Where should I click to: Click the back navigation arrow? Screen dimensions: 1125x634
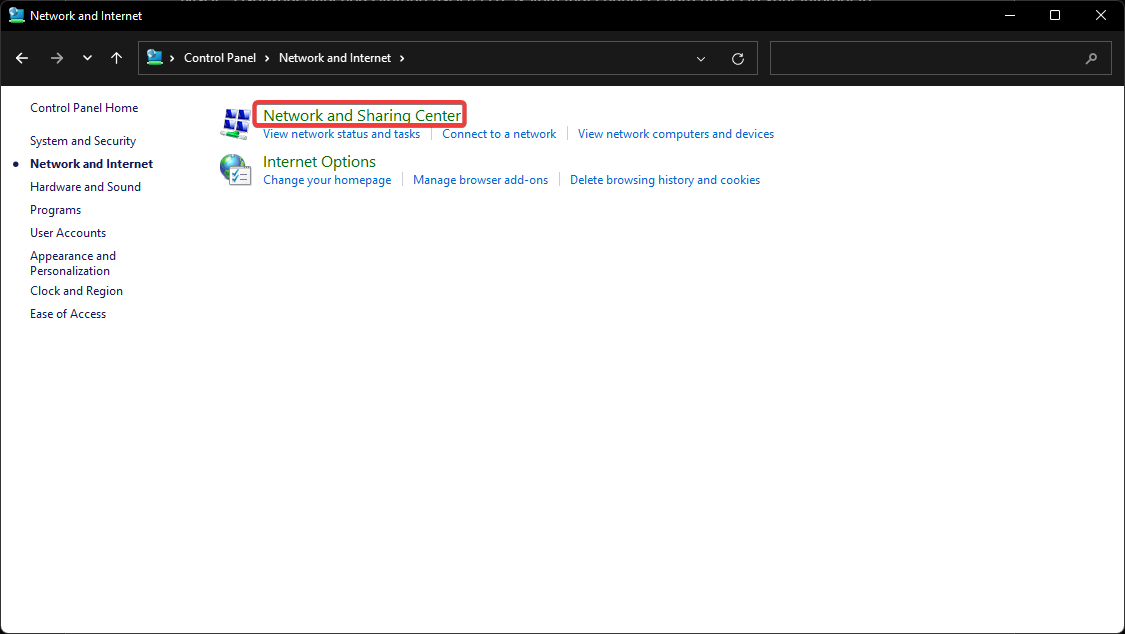(x=22, y=58)
